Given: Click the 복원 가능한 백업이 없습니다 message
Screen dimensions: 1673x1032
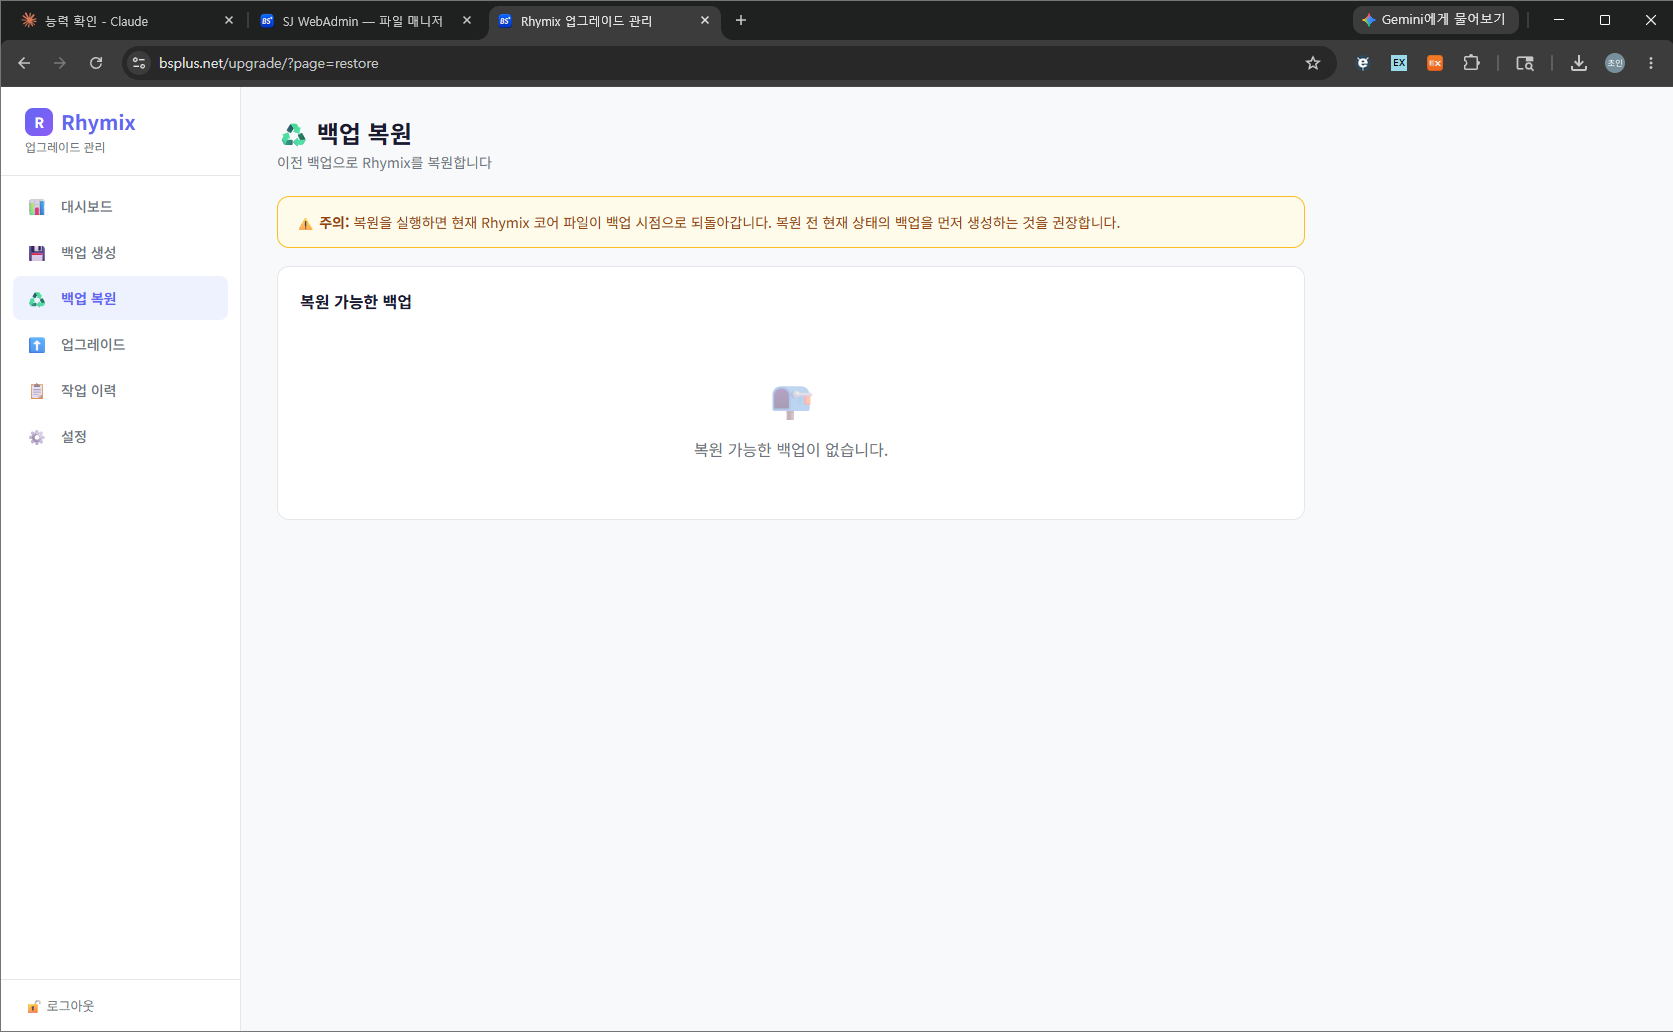Looking at the screenshot, I should [791, 450].
